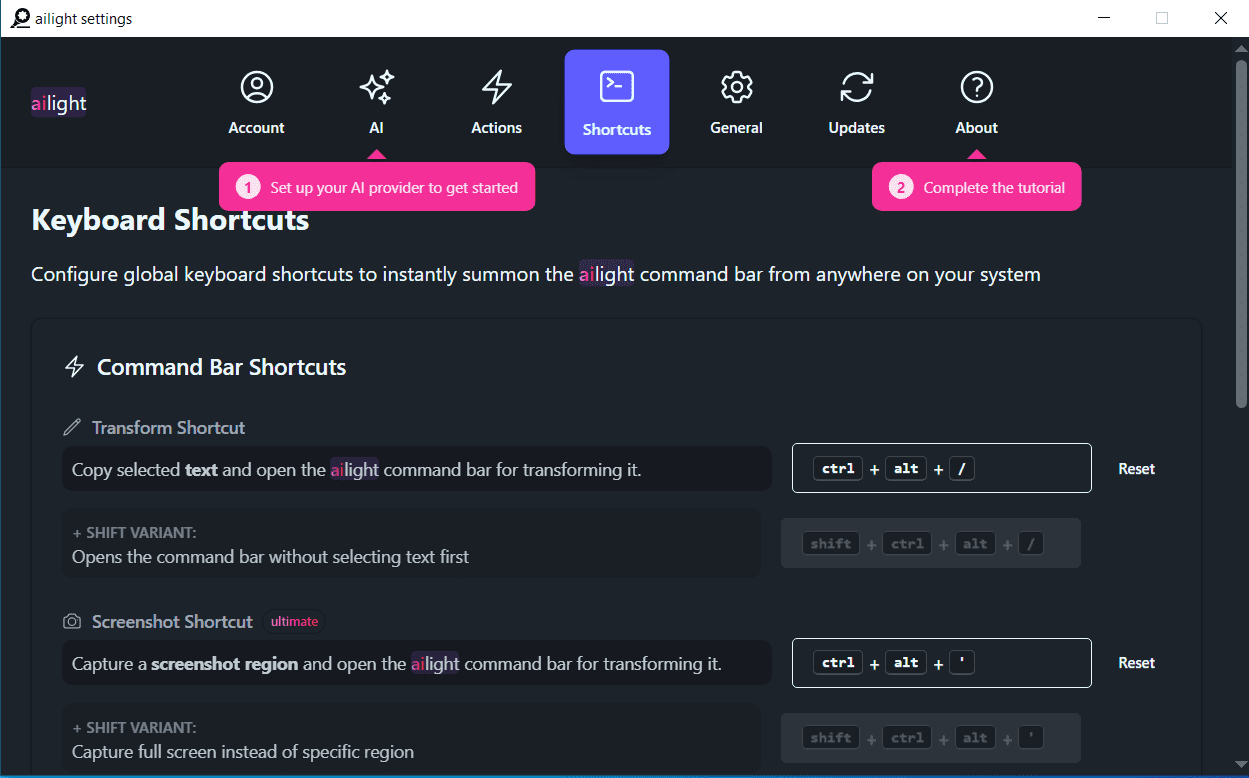Close the ailight settings window
This screenshot has height=778, width=1249.
pyautogui.click(x=1221, y=18)
